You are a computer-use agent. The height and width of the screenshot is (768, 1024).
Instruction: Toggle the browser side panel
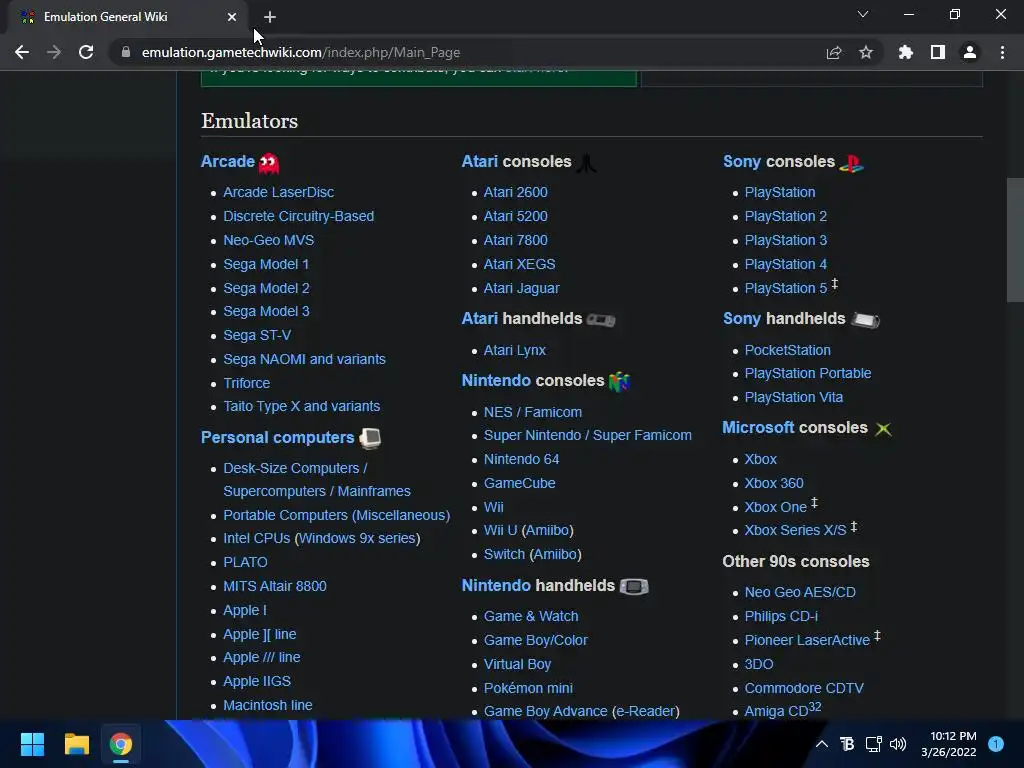click(938, 52)
